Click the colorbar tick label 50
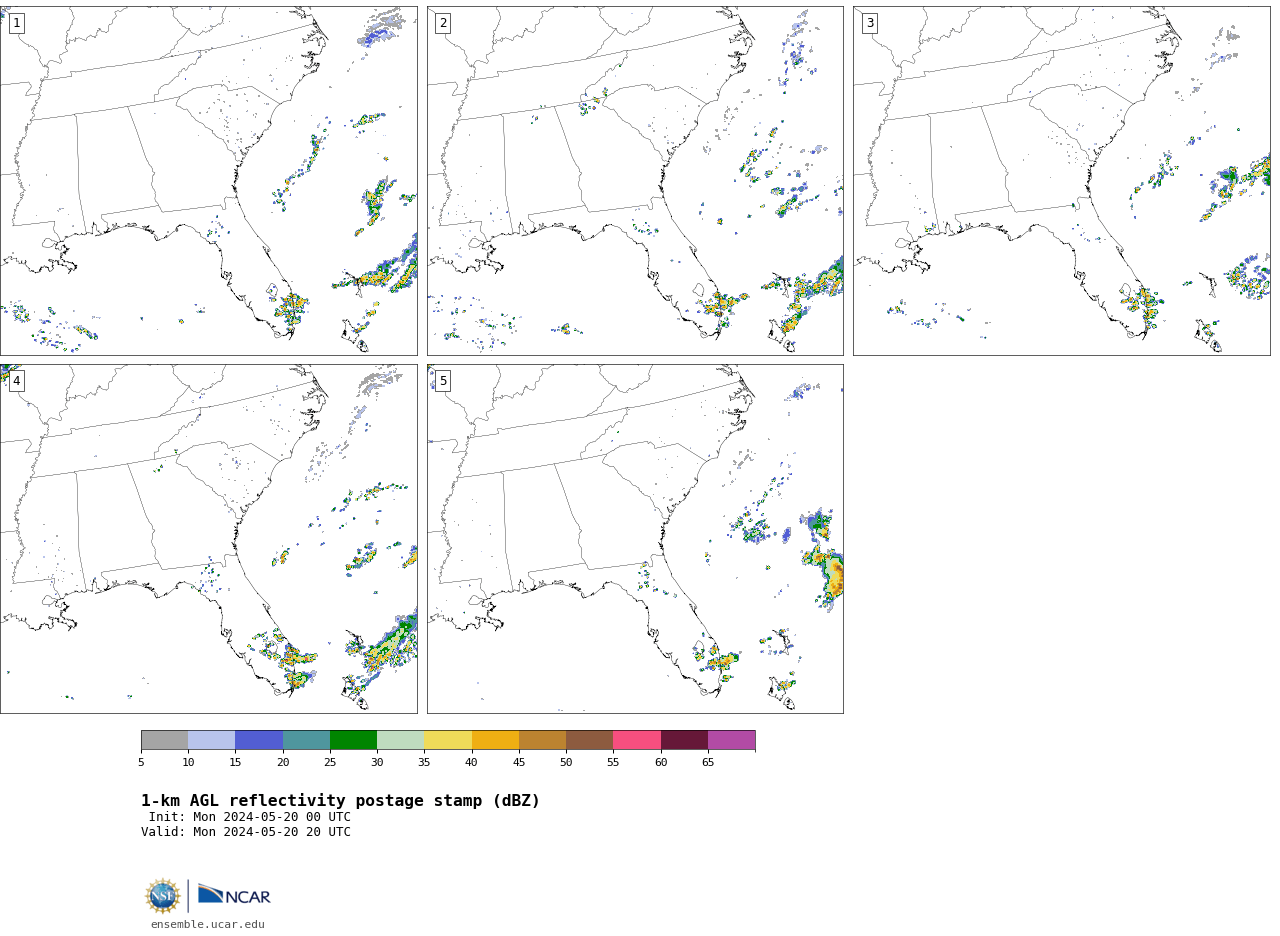 566,763
